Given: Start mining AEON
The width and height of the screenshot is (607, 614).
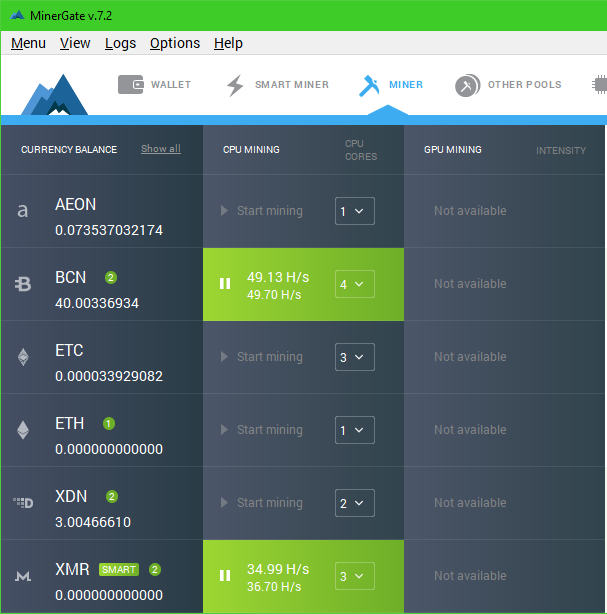Looking at the screenshot, I should [x=262, y=211].
